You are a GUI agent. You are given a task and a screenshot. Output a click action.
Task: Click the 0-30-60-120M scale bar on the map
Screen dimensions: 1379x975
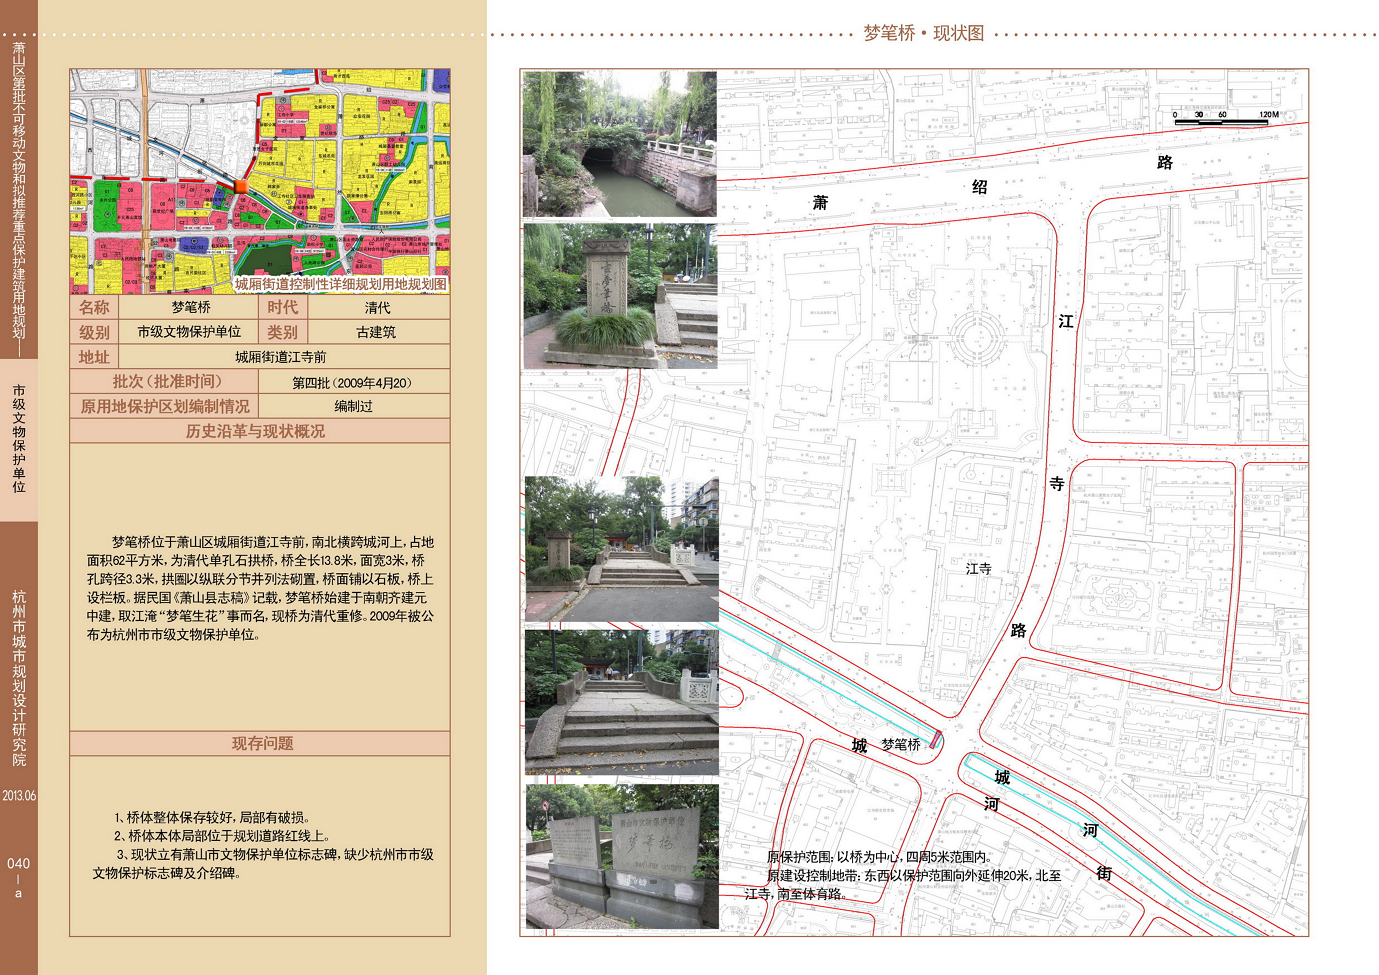[x=1226, y=116]
